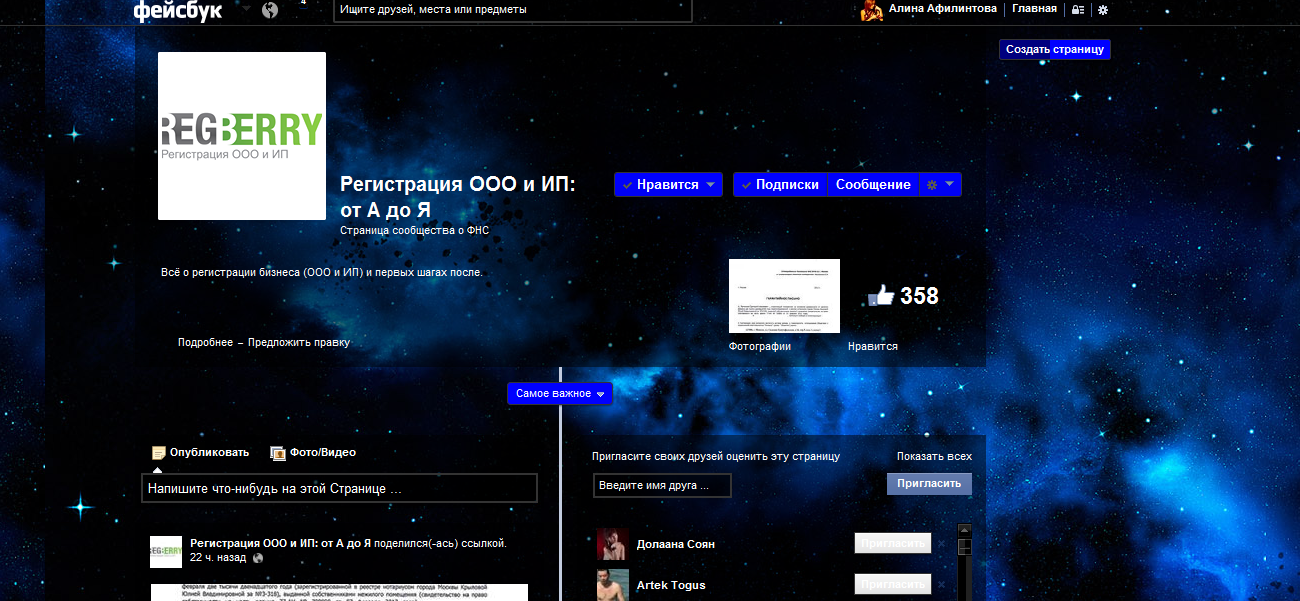Open the page name link in the post header
1300x601 pixels.
[281, 544]
